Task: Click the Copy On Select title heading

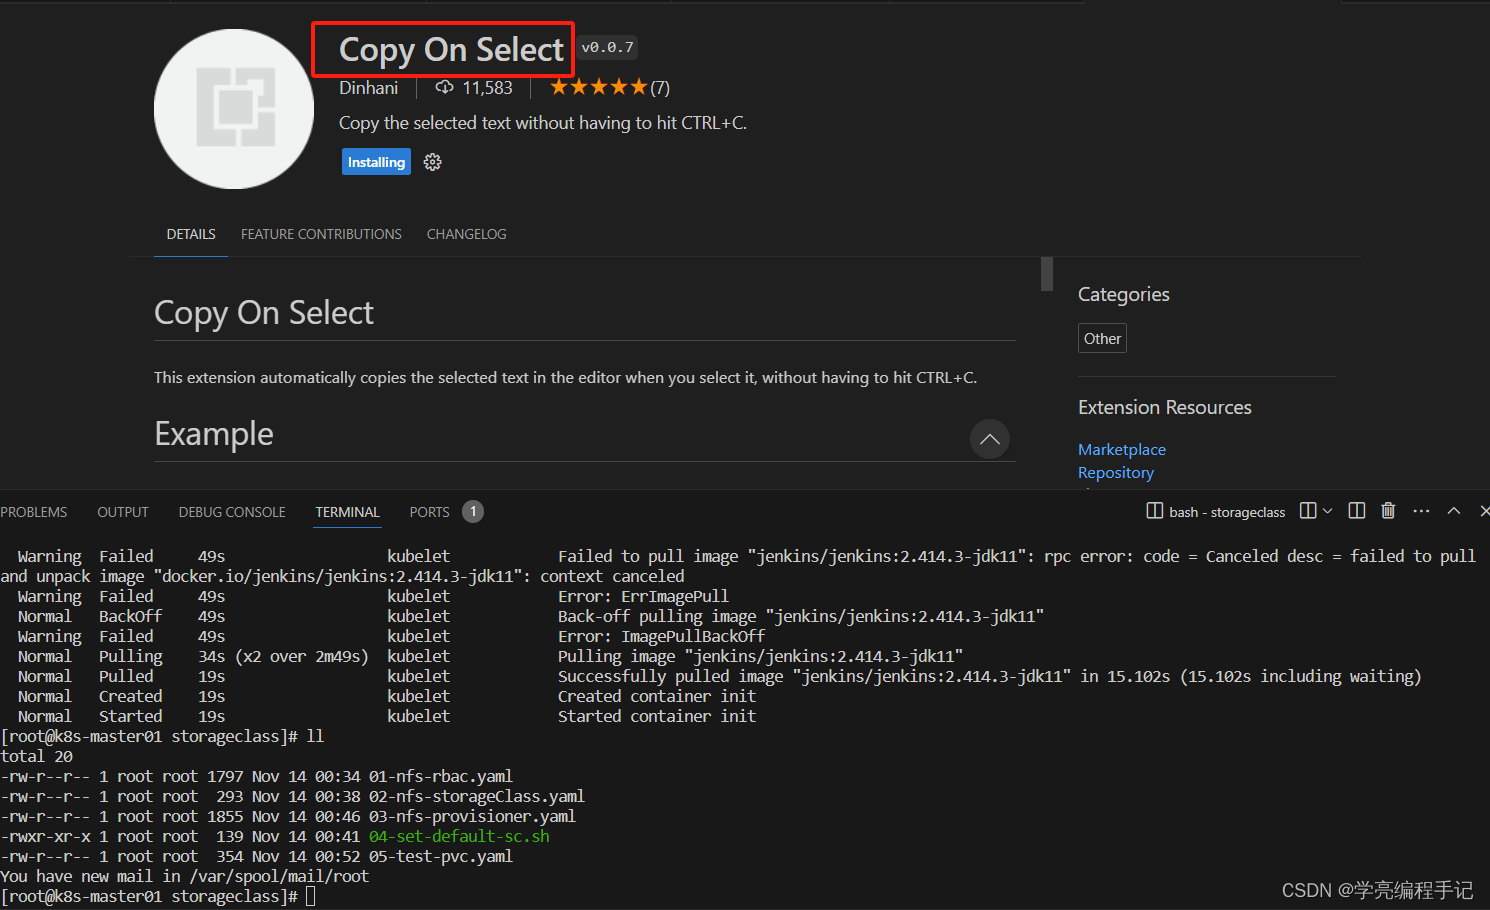Action: pos(451,49)
